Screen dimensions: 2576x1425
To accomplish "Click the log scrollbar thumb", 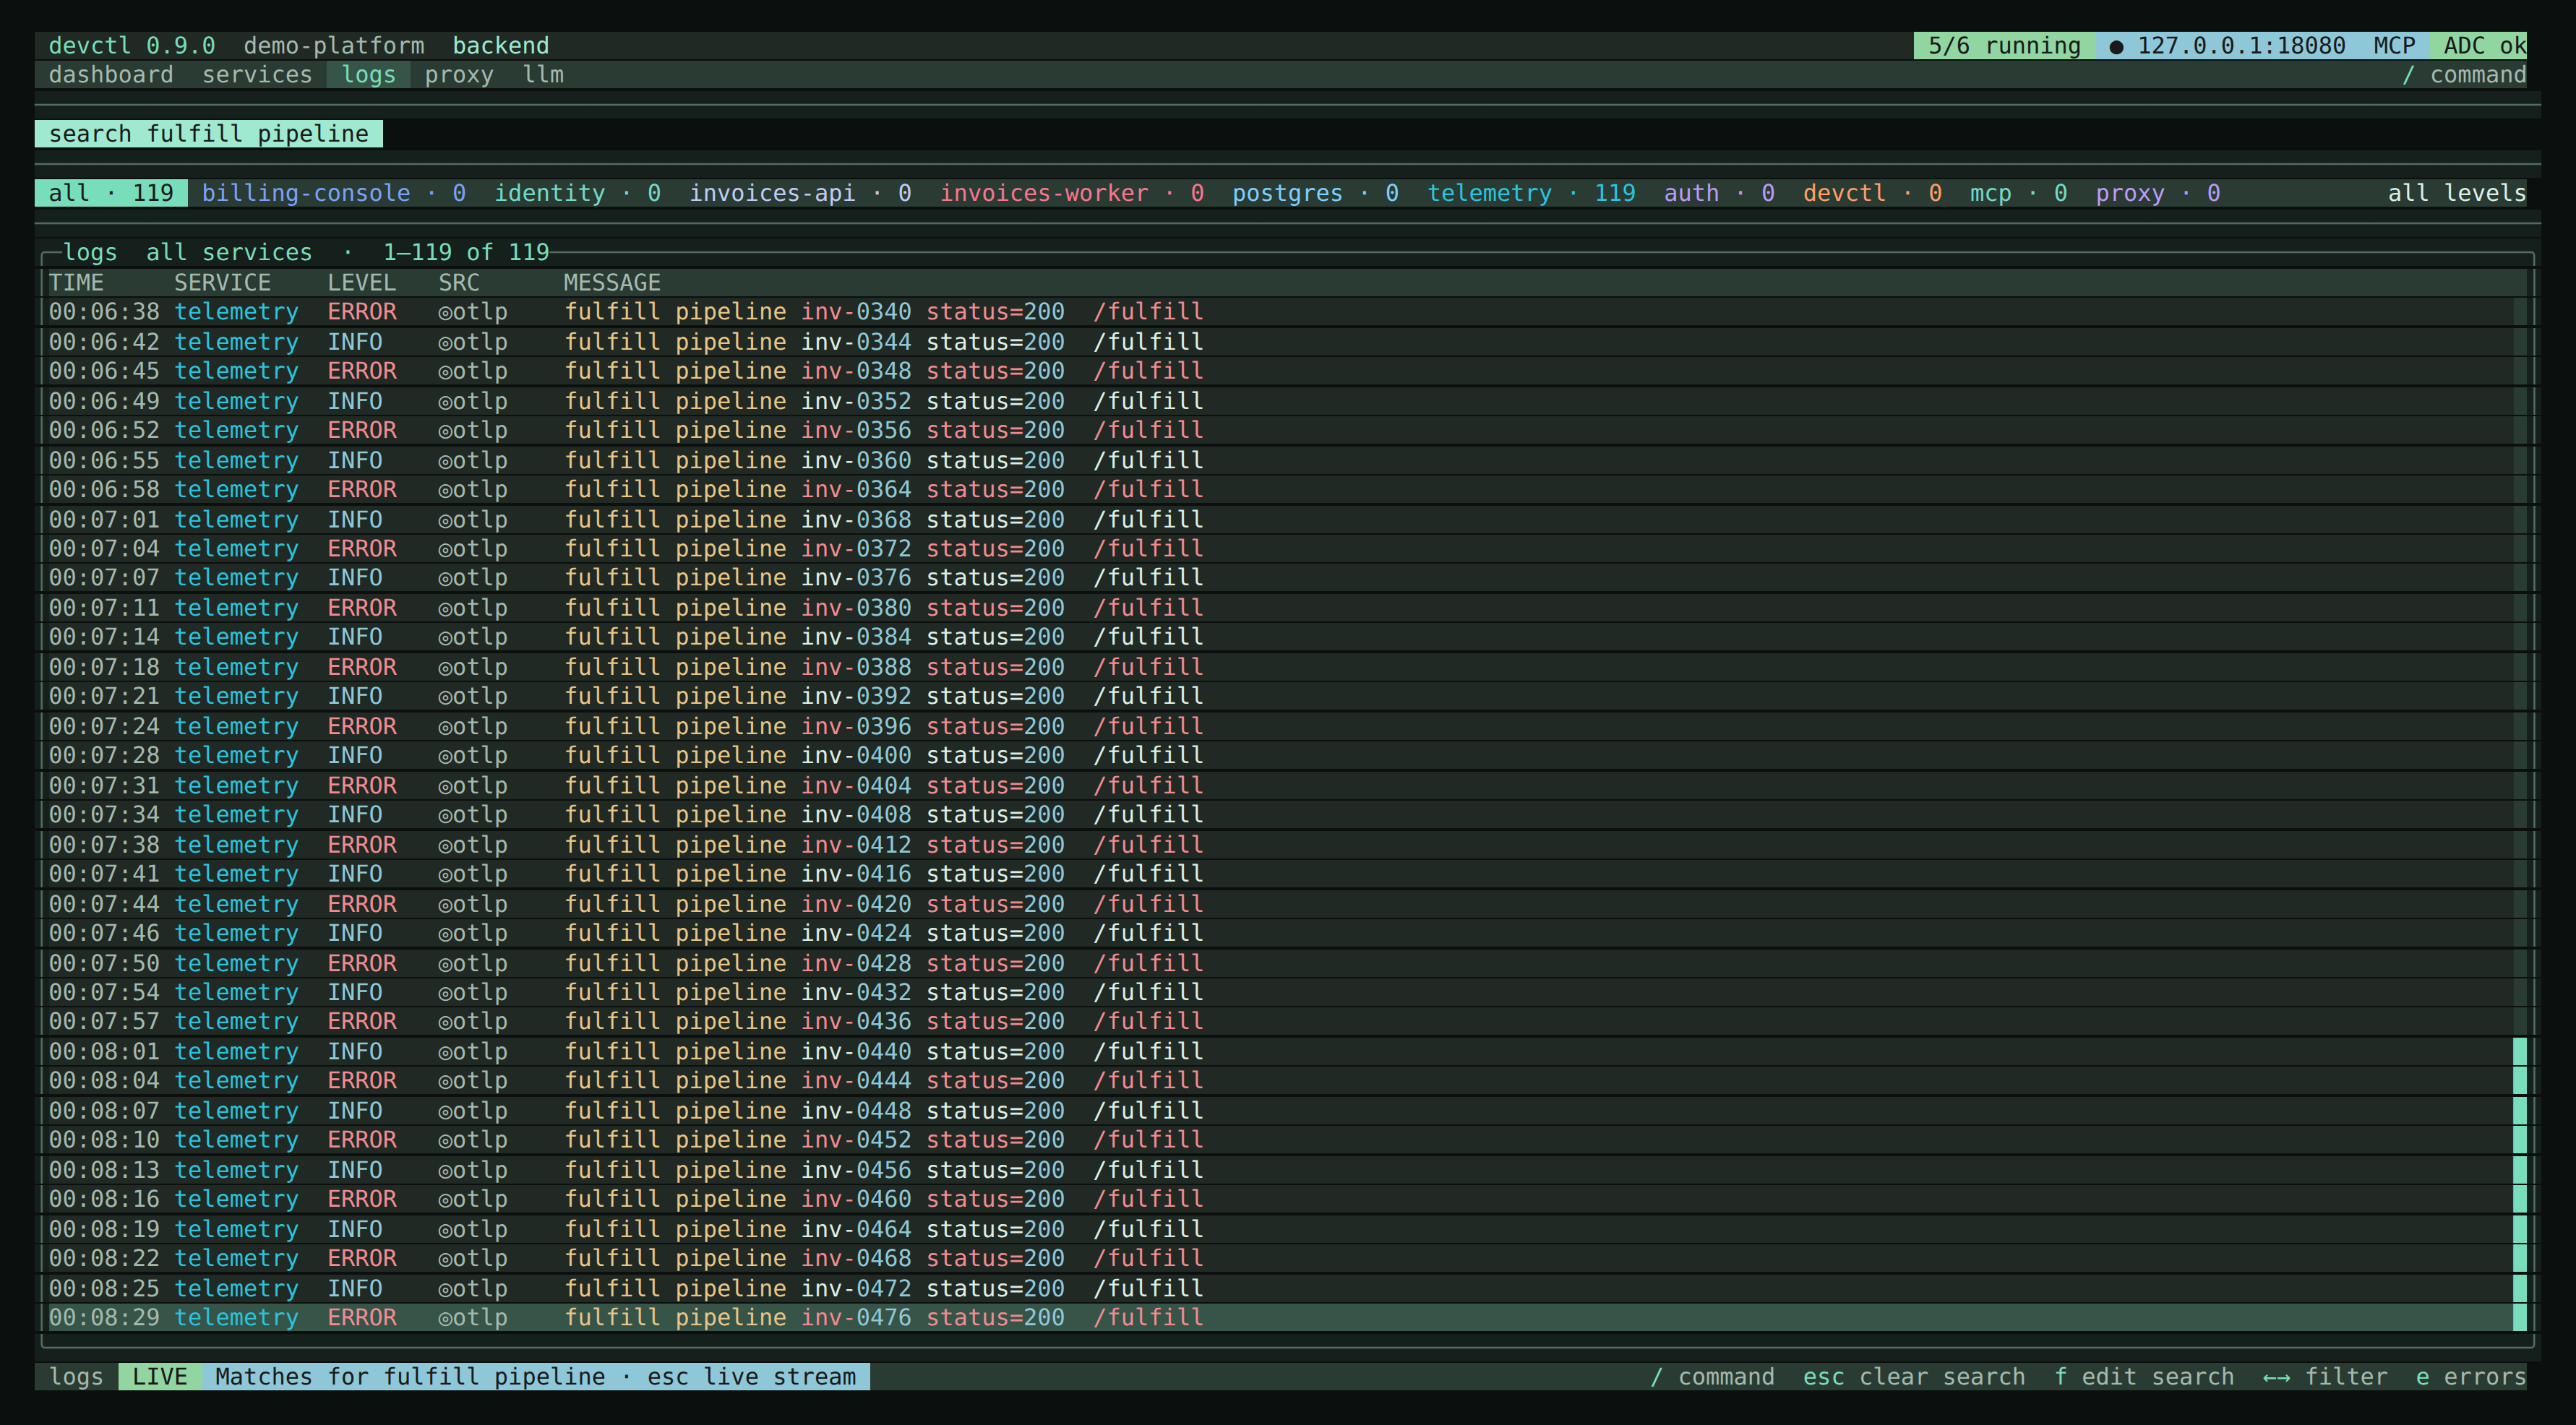I will 2519,1184.
